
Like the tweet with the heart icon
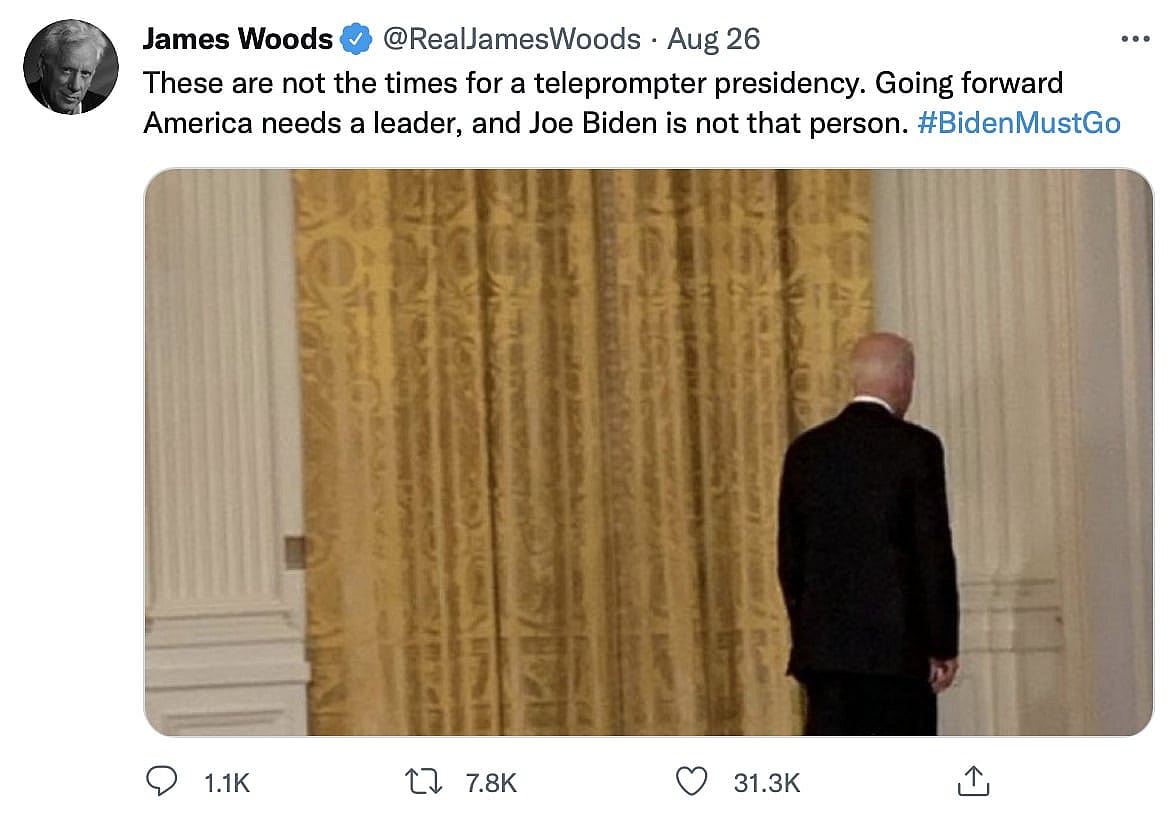(x=692, y=781)
